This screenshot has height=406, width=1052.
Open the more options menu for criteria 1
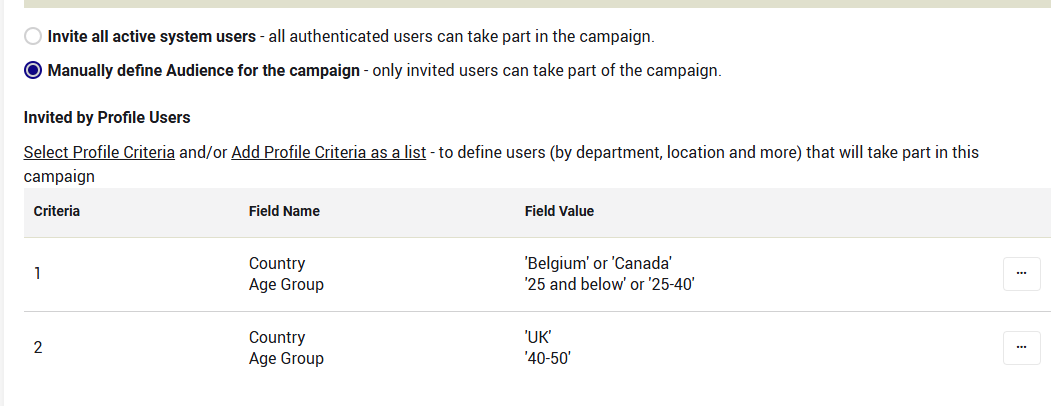click(x=1021, y=273)
